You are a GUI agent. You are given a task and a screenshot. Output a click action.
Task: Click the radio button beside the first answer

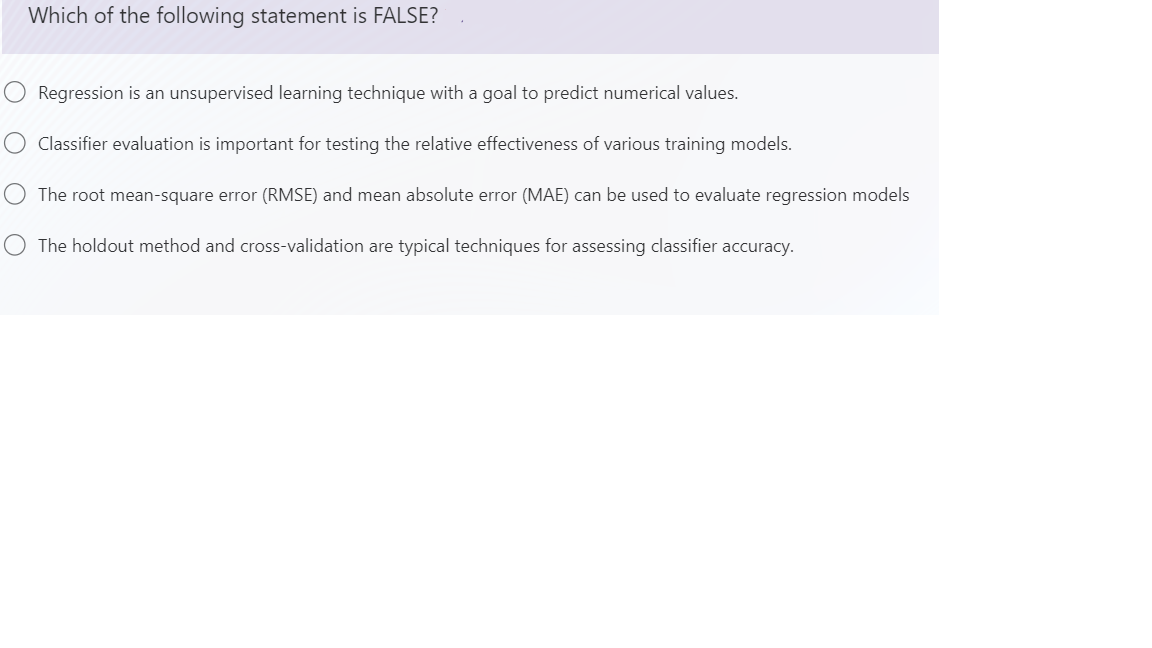(x=15, y=92)
